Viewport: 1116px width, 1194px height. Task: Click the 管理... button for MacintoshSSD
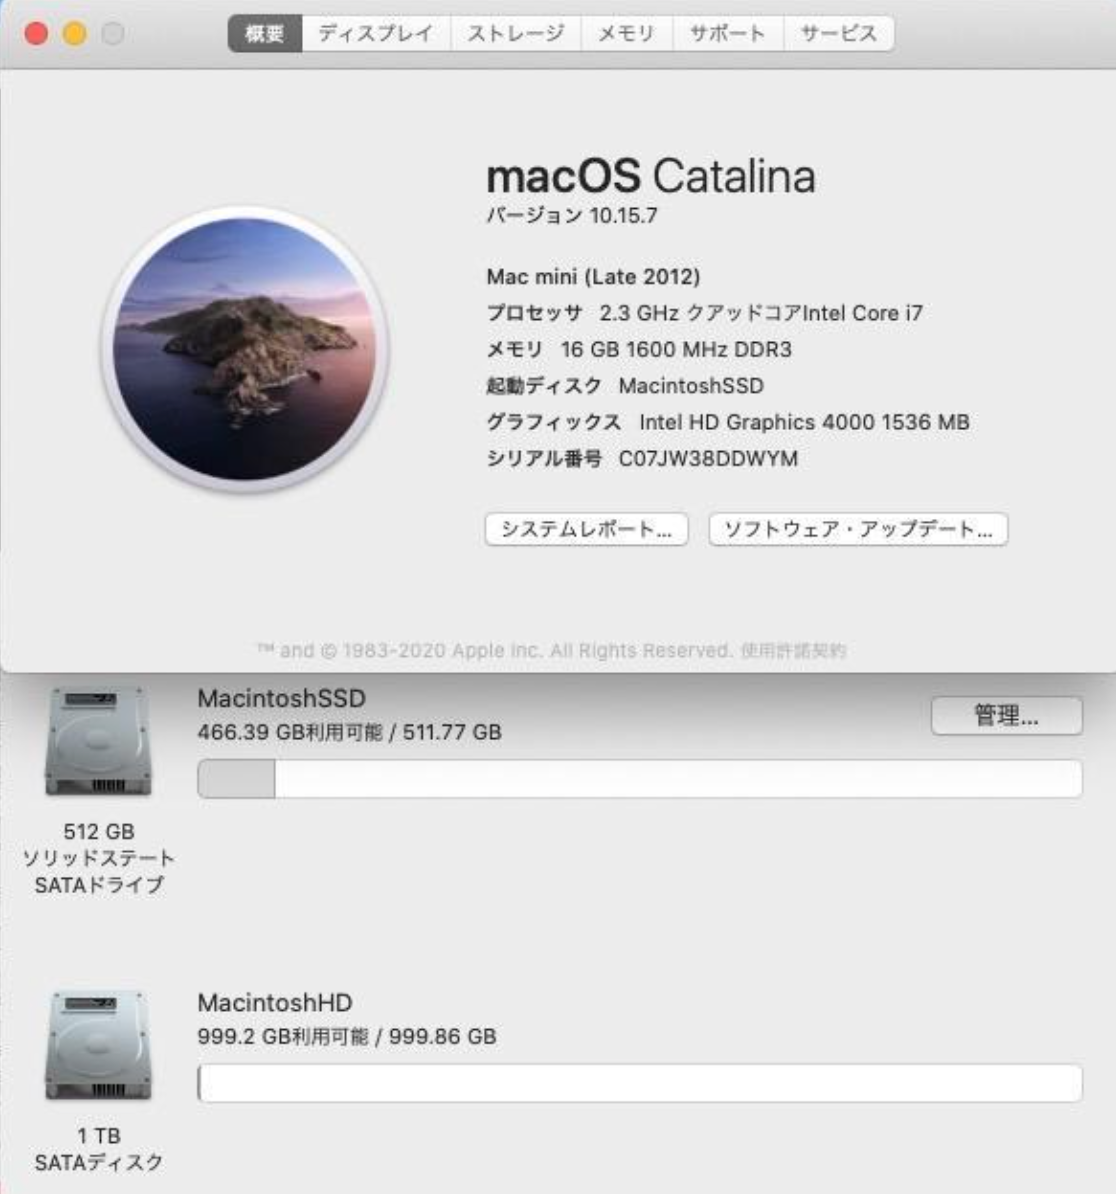tap(1006, 716)
